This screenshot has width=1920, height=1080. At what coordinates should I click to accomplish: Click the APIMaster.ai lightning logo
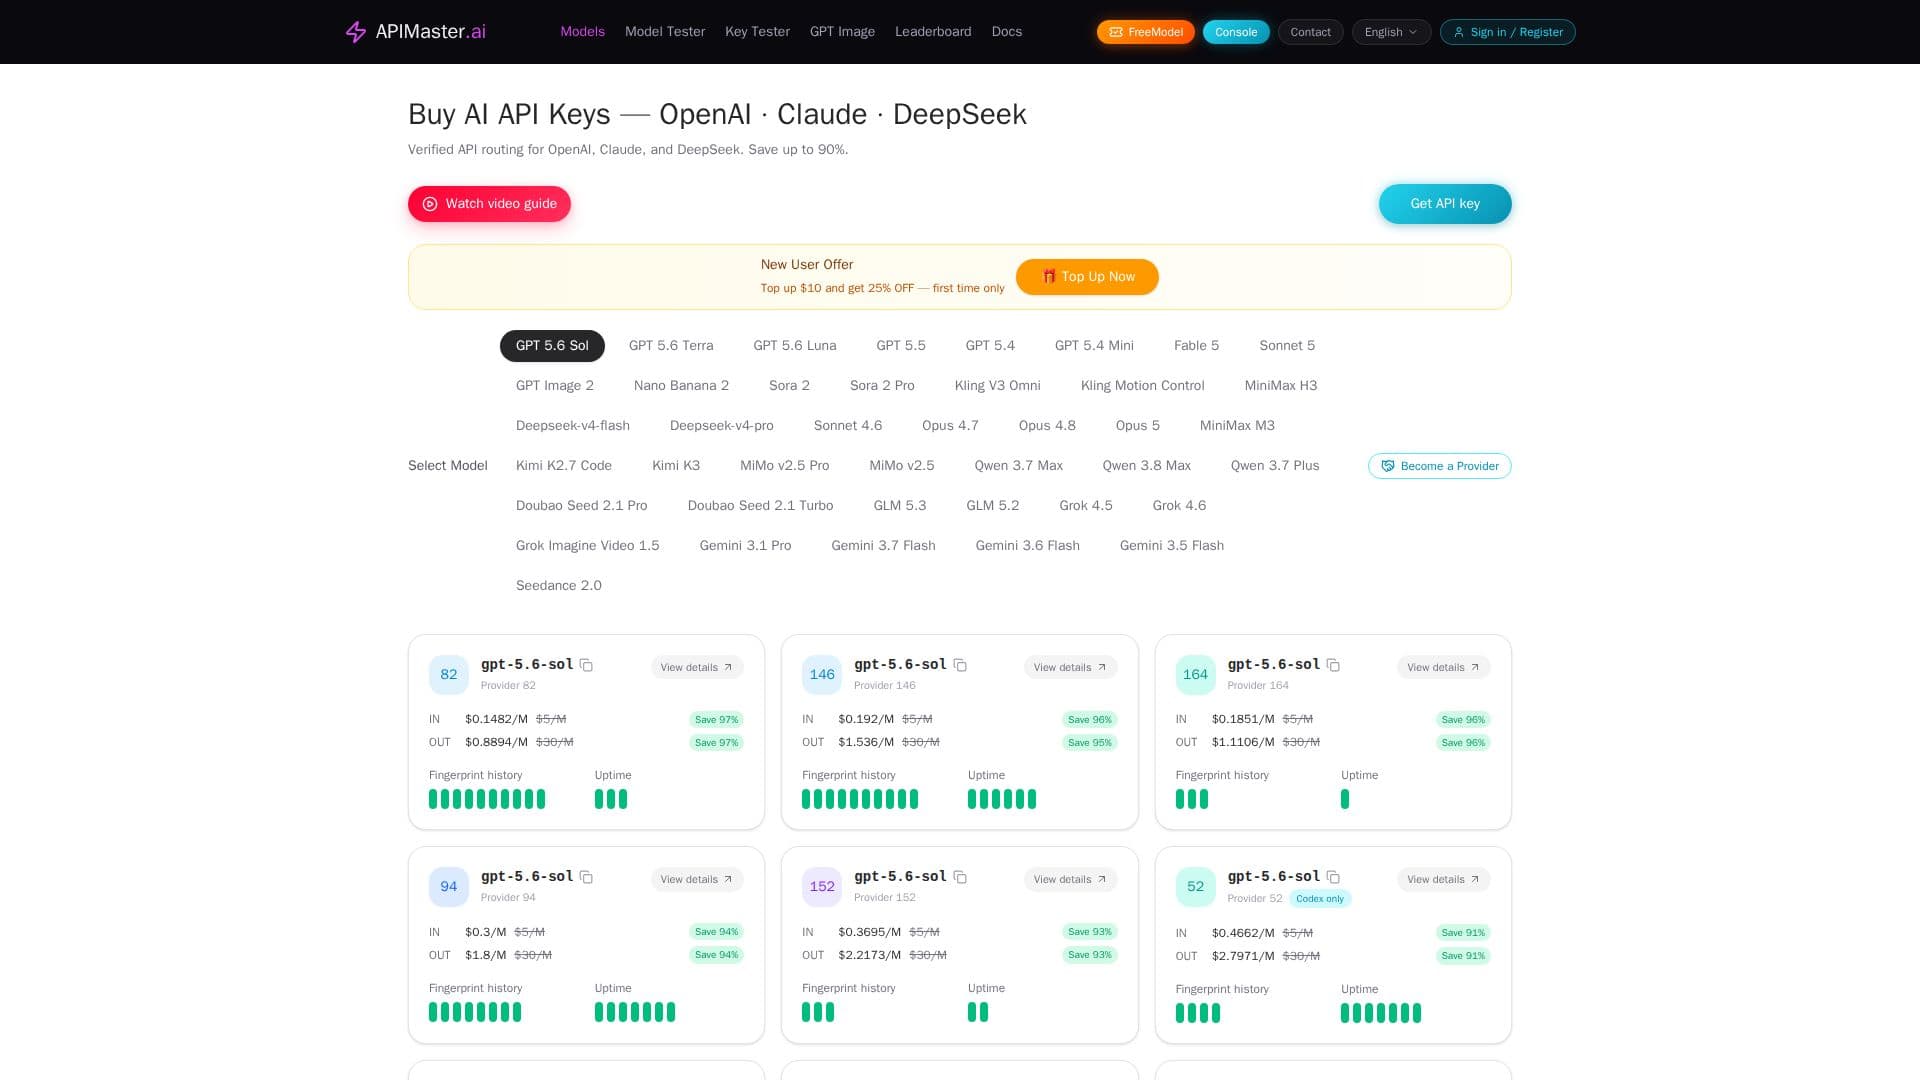point(356,32)
